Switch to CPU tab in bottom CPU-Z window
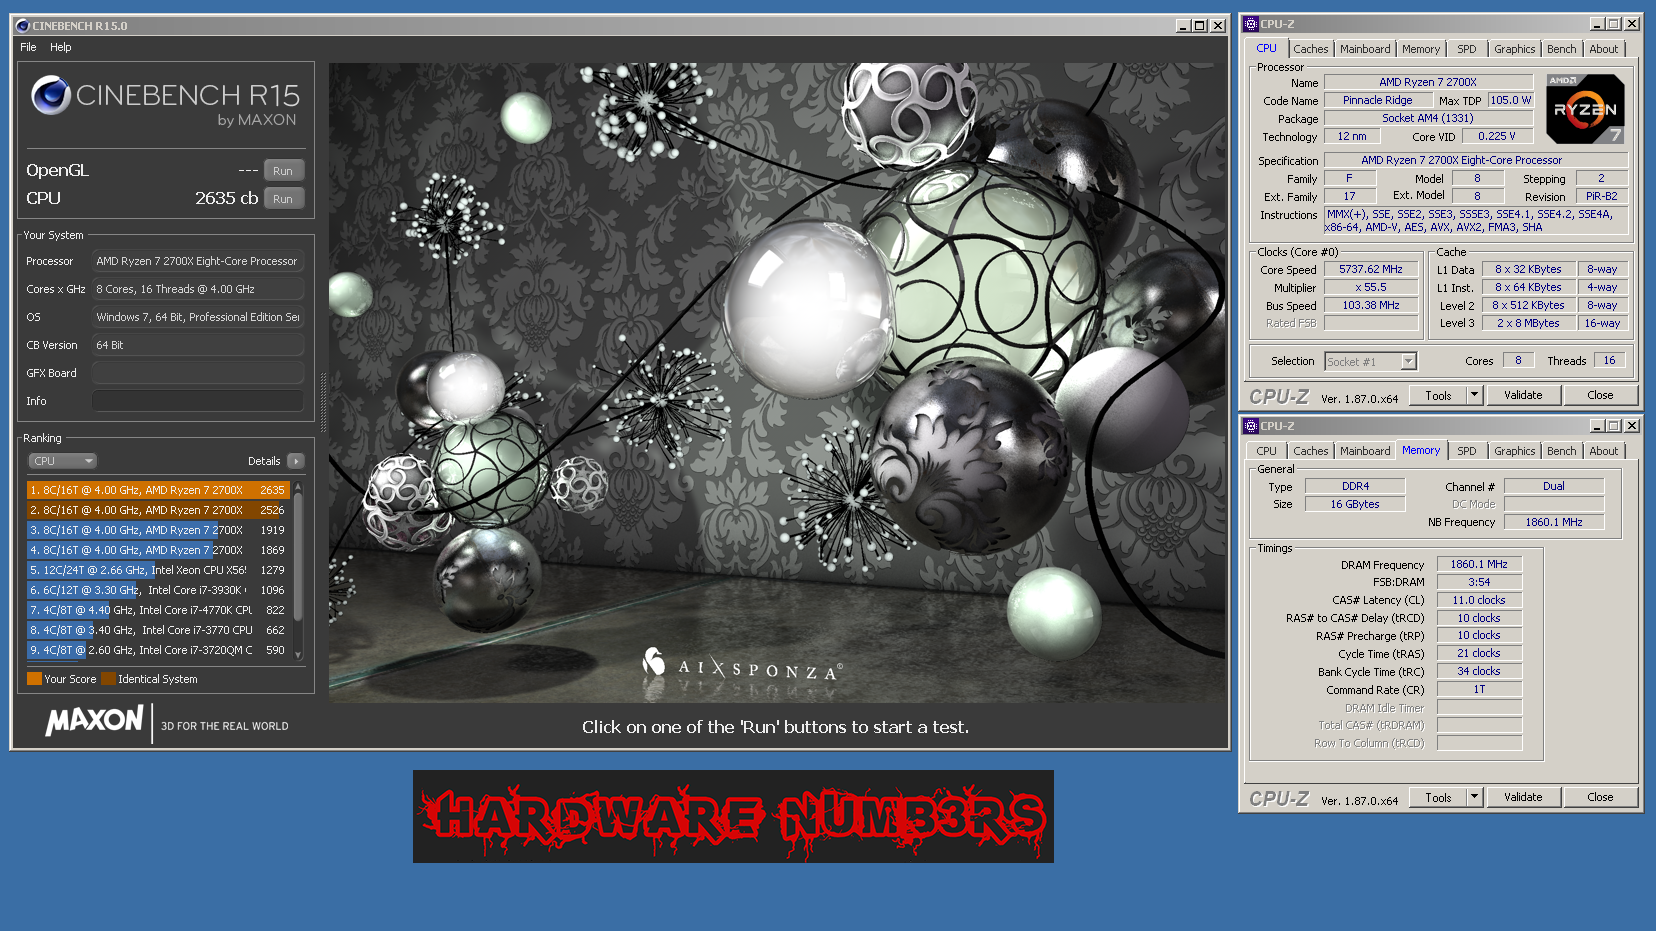 (1266, 451)
